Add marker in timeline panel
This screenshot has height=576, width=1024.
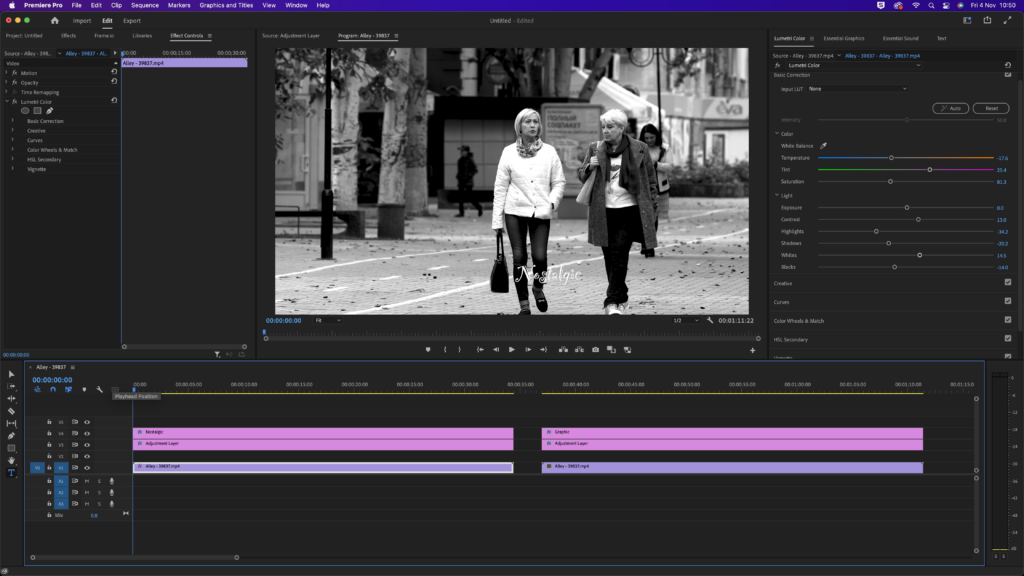pyautogui.click(x=84, y=389)
